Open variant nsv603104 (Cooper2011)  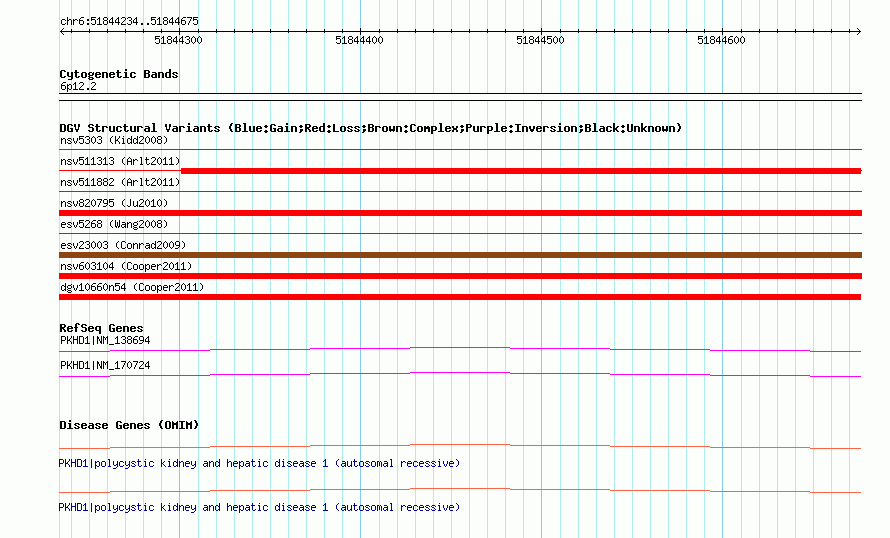click(x=126, y=266)
